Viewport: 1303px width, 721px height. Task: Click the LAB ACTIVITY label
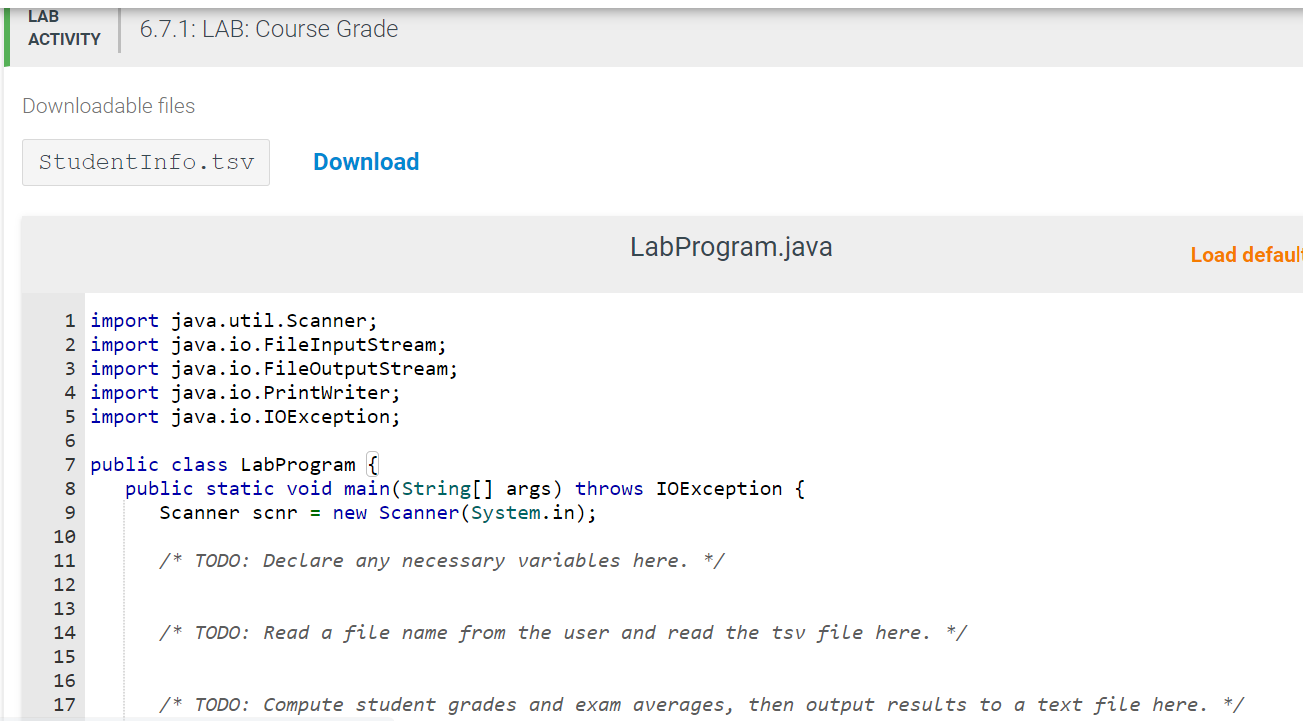(64, 28)
